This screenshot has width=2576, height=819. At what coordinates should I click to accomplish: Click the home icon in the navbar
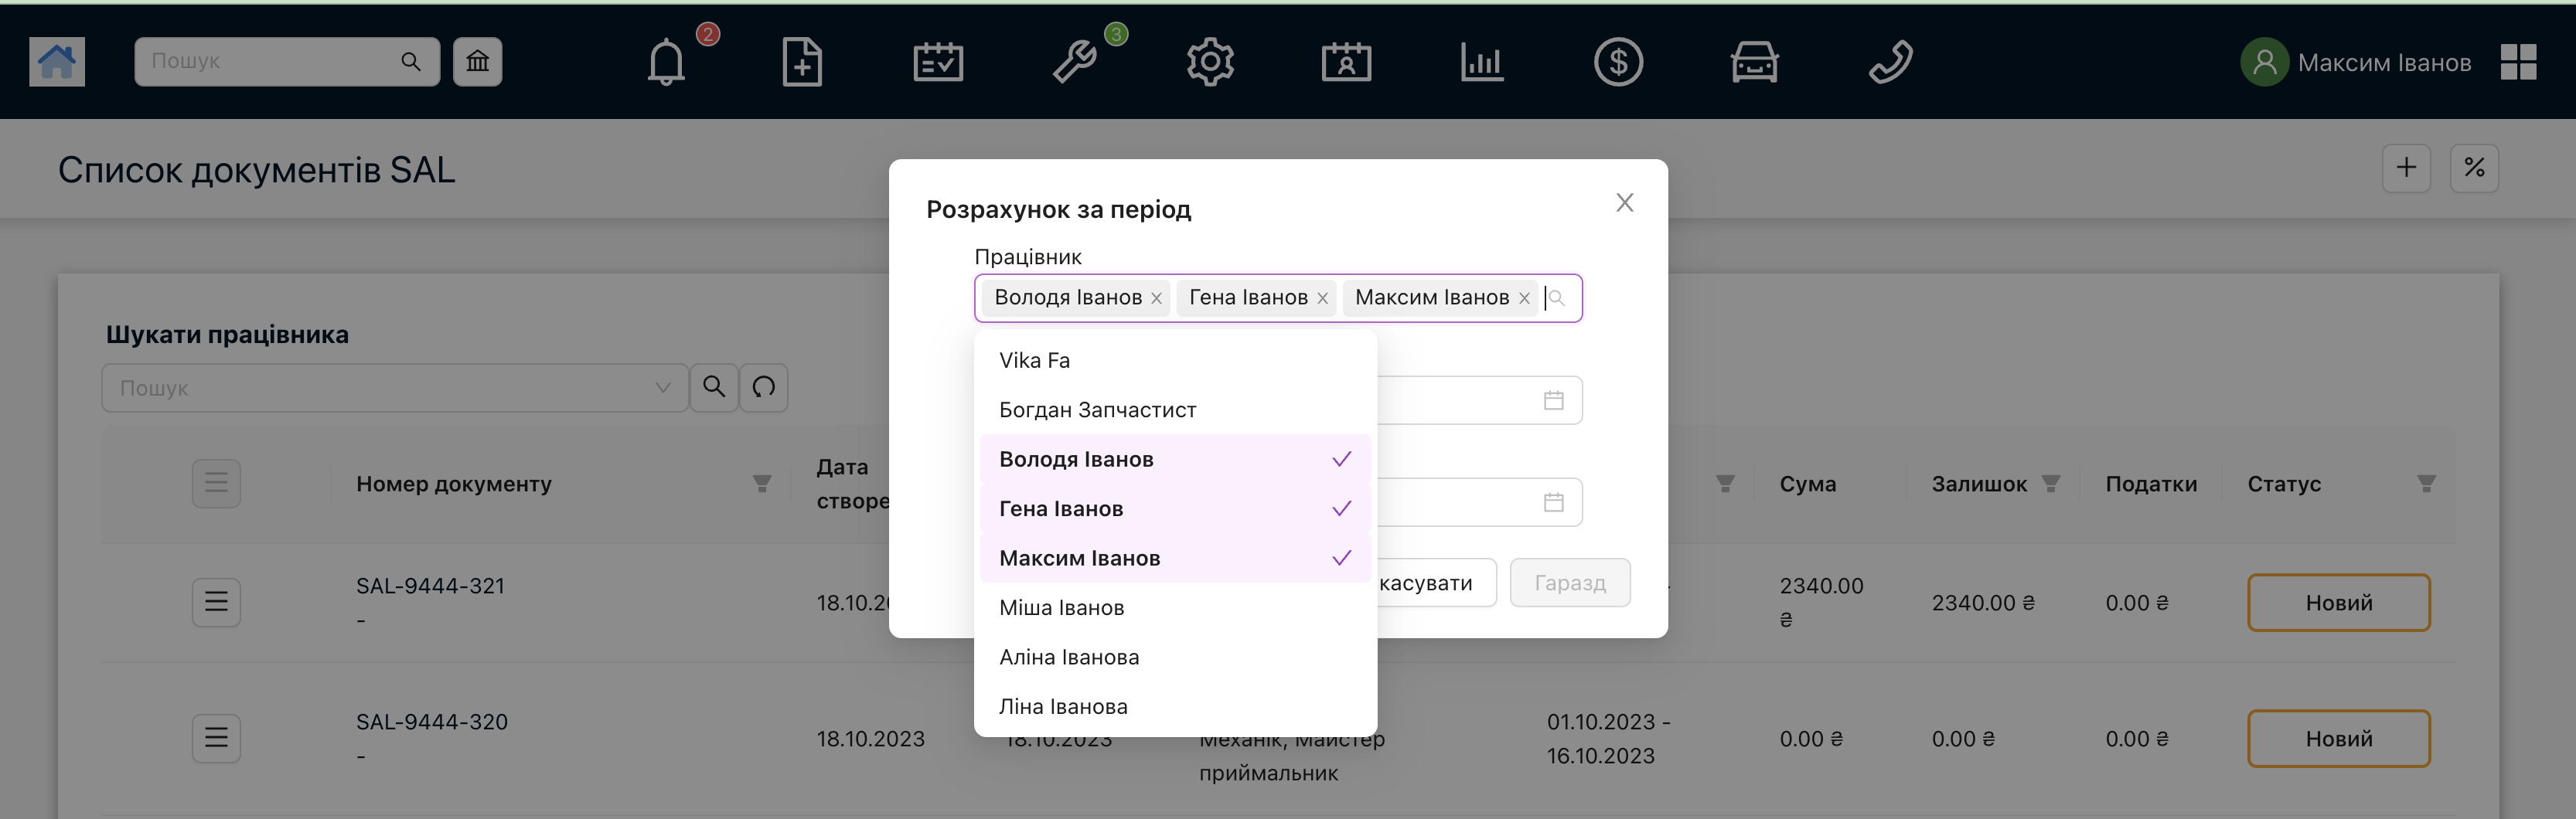[57, 62]
